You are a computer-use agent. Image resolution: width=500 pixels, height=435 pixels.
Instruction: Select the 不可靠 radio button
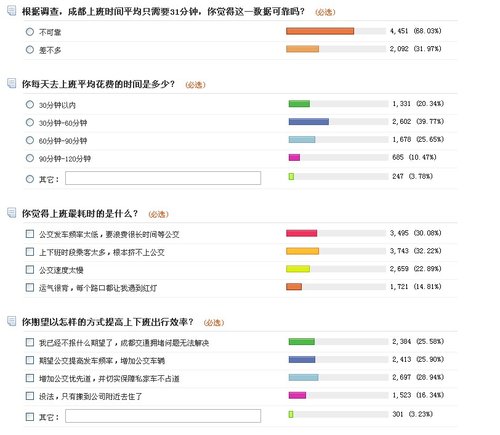tap(30, 32)
